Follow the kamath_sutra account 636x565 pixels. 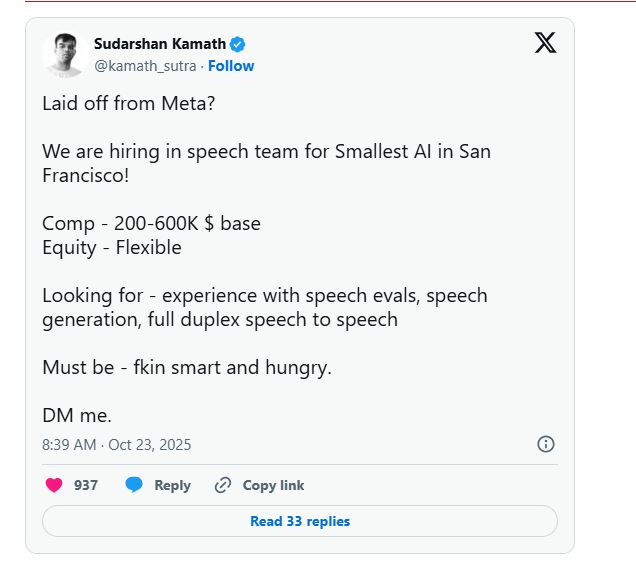[231, 66]
